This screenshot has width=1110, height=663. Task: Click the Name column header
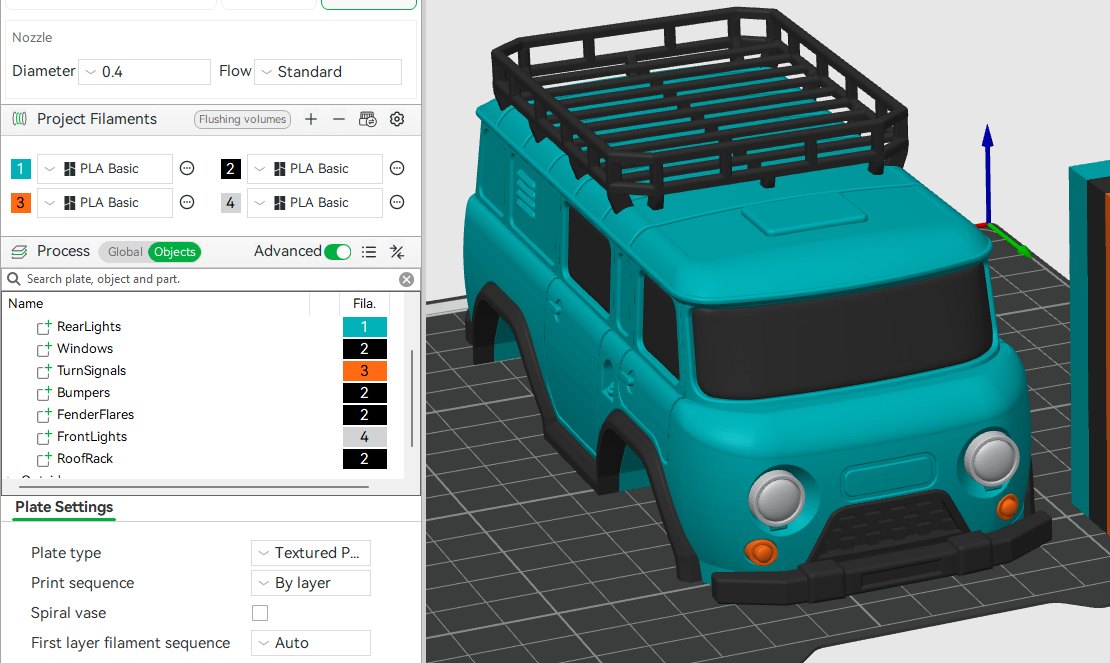(x=25, y=304)
